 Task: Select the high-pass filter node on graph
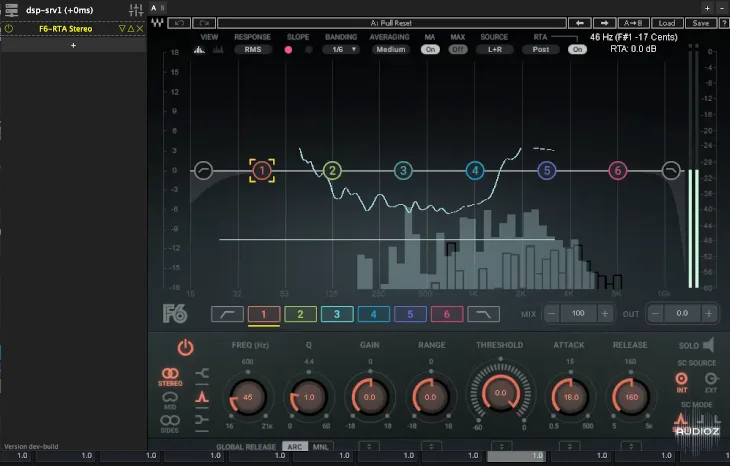(x=203, y=170)
